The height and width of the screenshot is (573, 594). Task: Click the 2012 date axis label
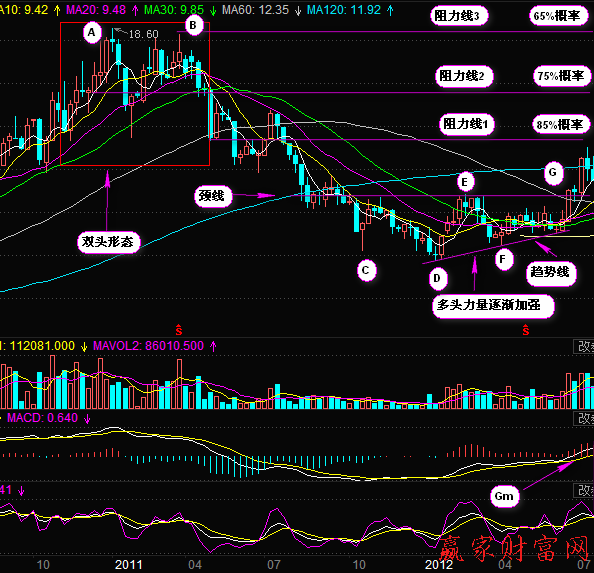pos(439,564)
